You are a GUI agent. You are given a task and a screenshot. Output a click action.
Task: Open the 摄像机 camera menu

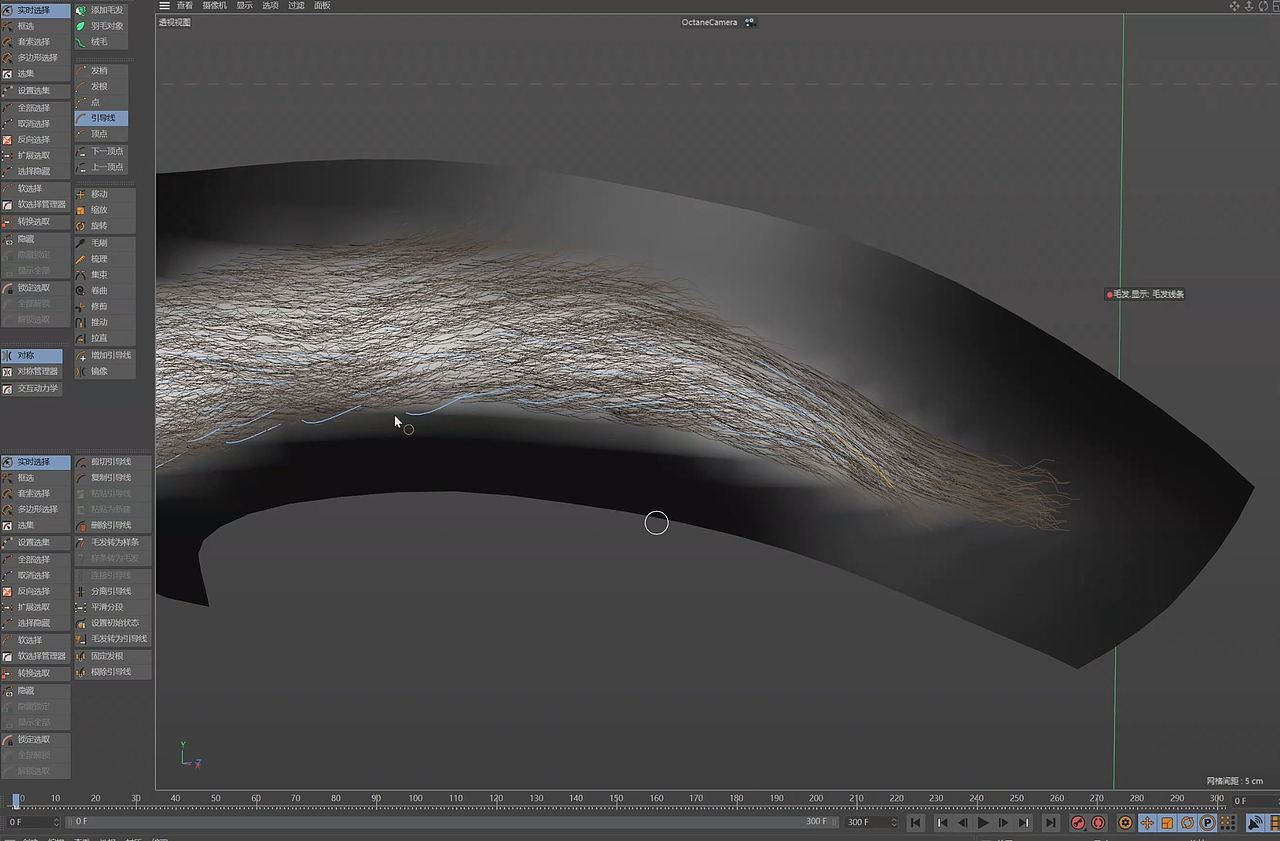pyautogui.click(x=215, y=6)
